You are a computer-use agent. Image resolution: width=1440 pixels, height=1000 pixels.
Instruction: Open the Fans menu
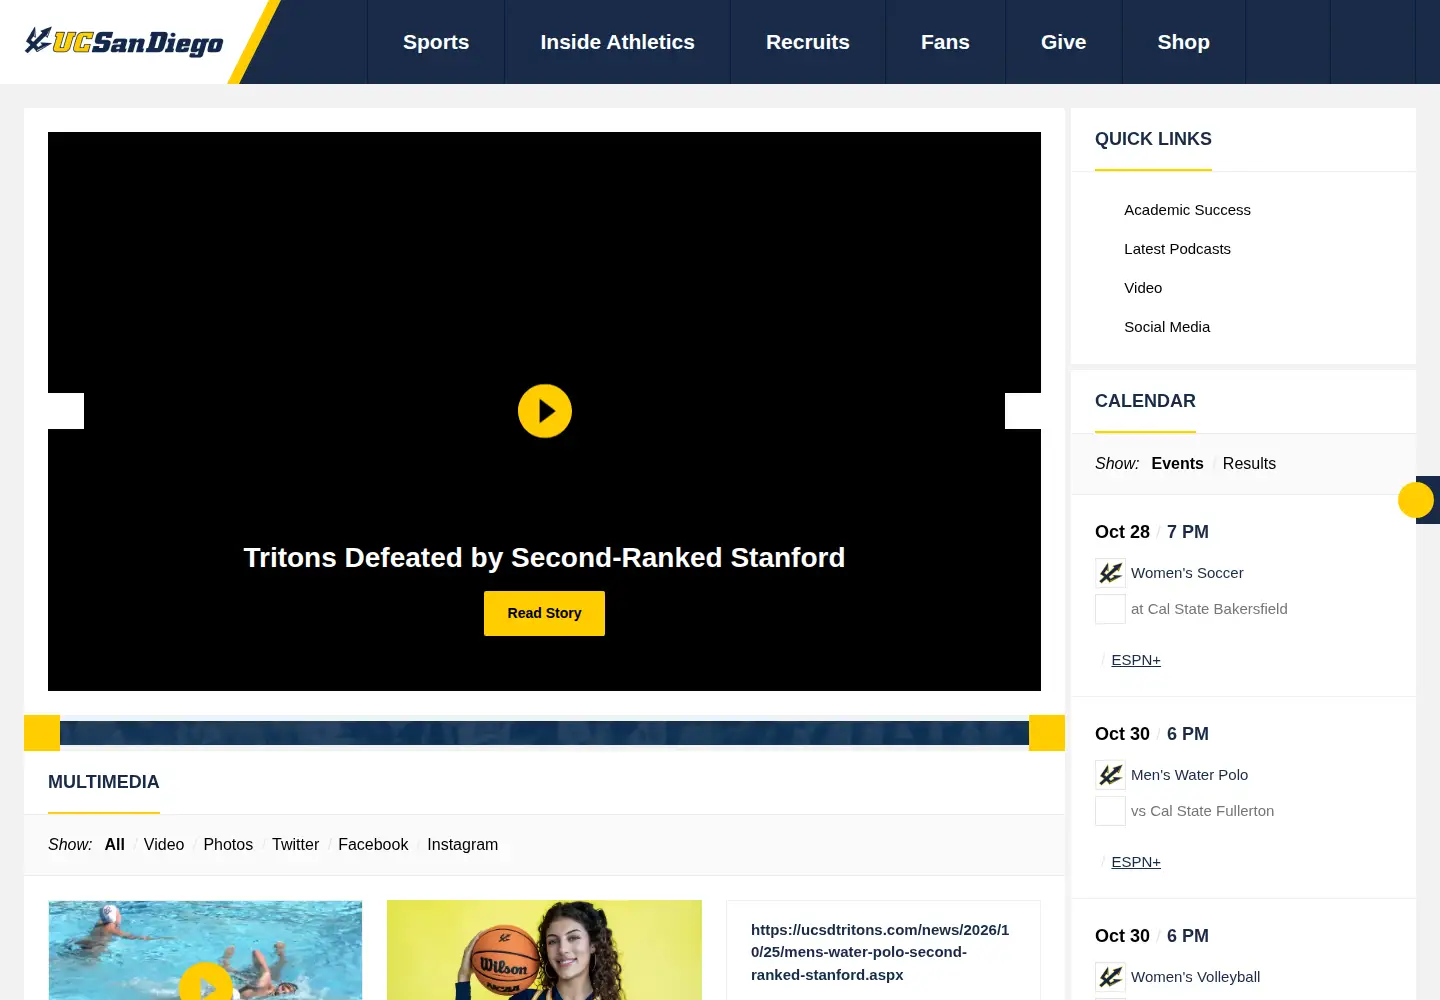[945, 42]
